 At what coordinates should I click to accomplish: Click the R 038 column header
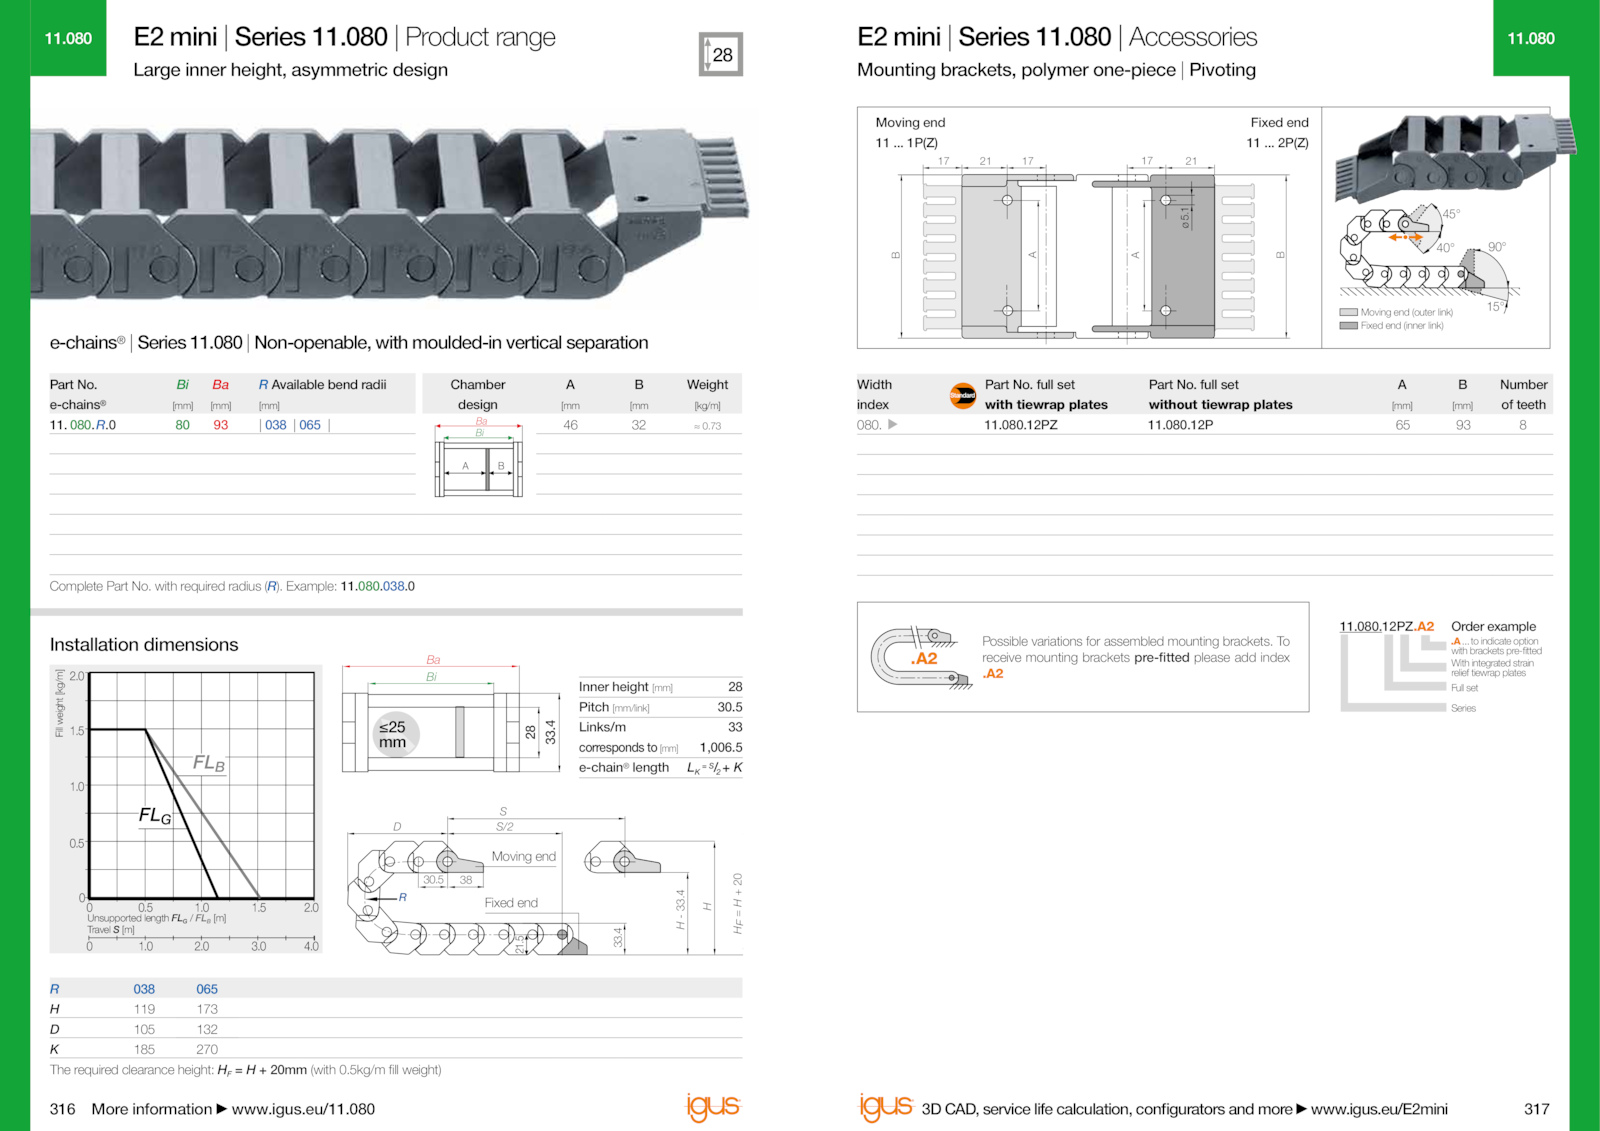(x=144, y=989)
